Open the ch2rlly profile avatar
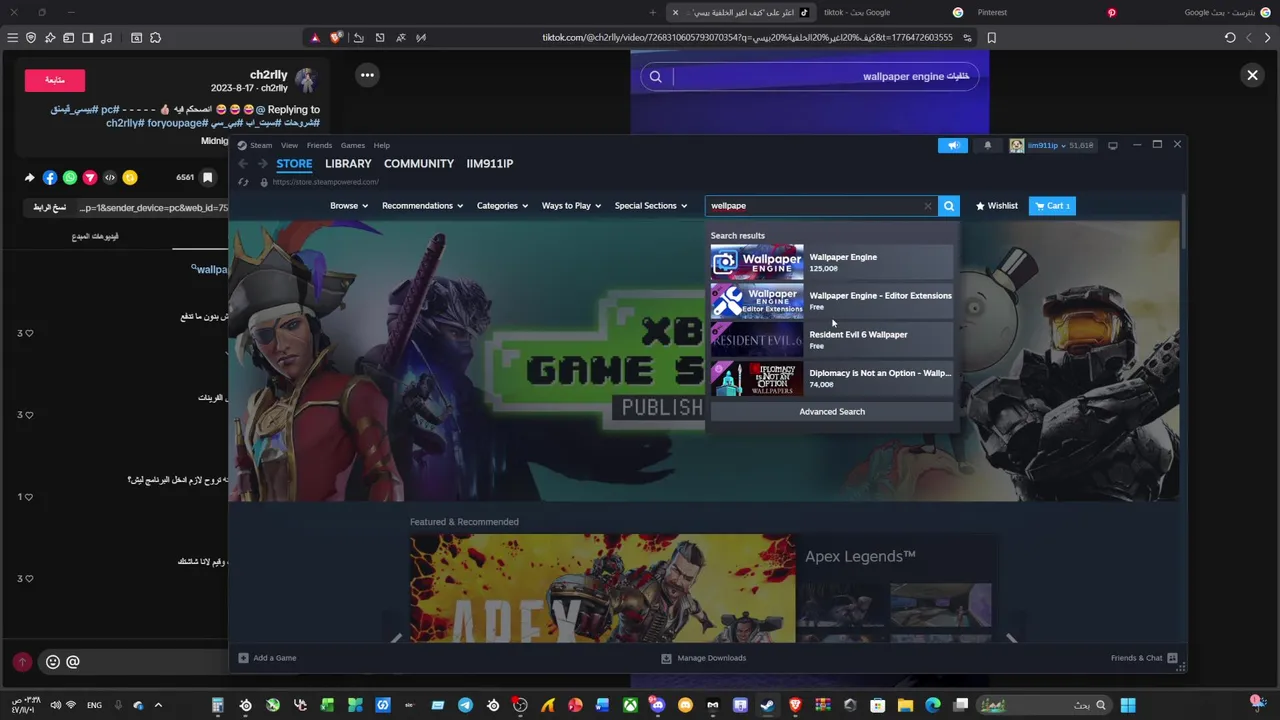This screenshot has height=720, width=1280. coord(306,81)
